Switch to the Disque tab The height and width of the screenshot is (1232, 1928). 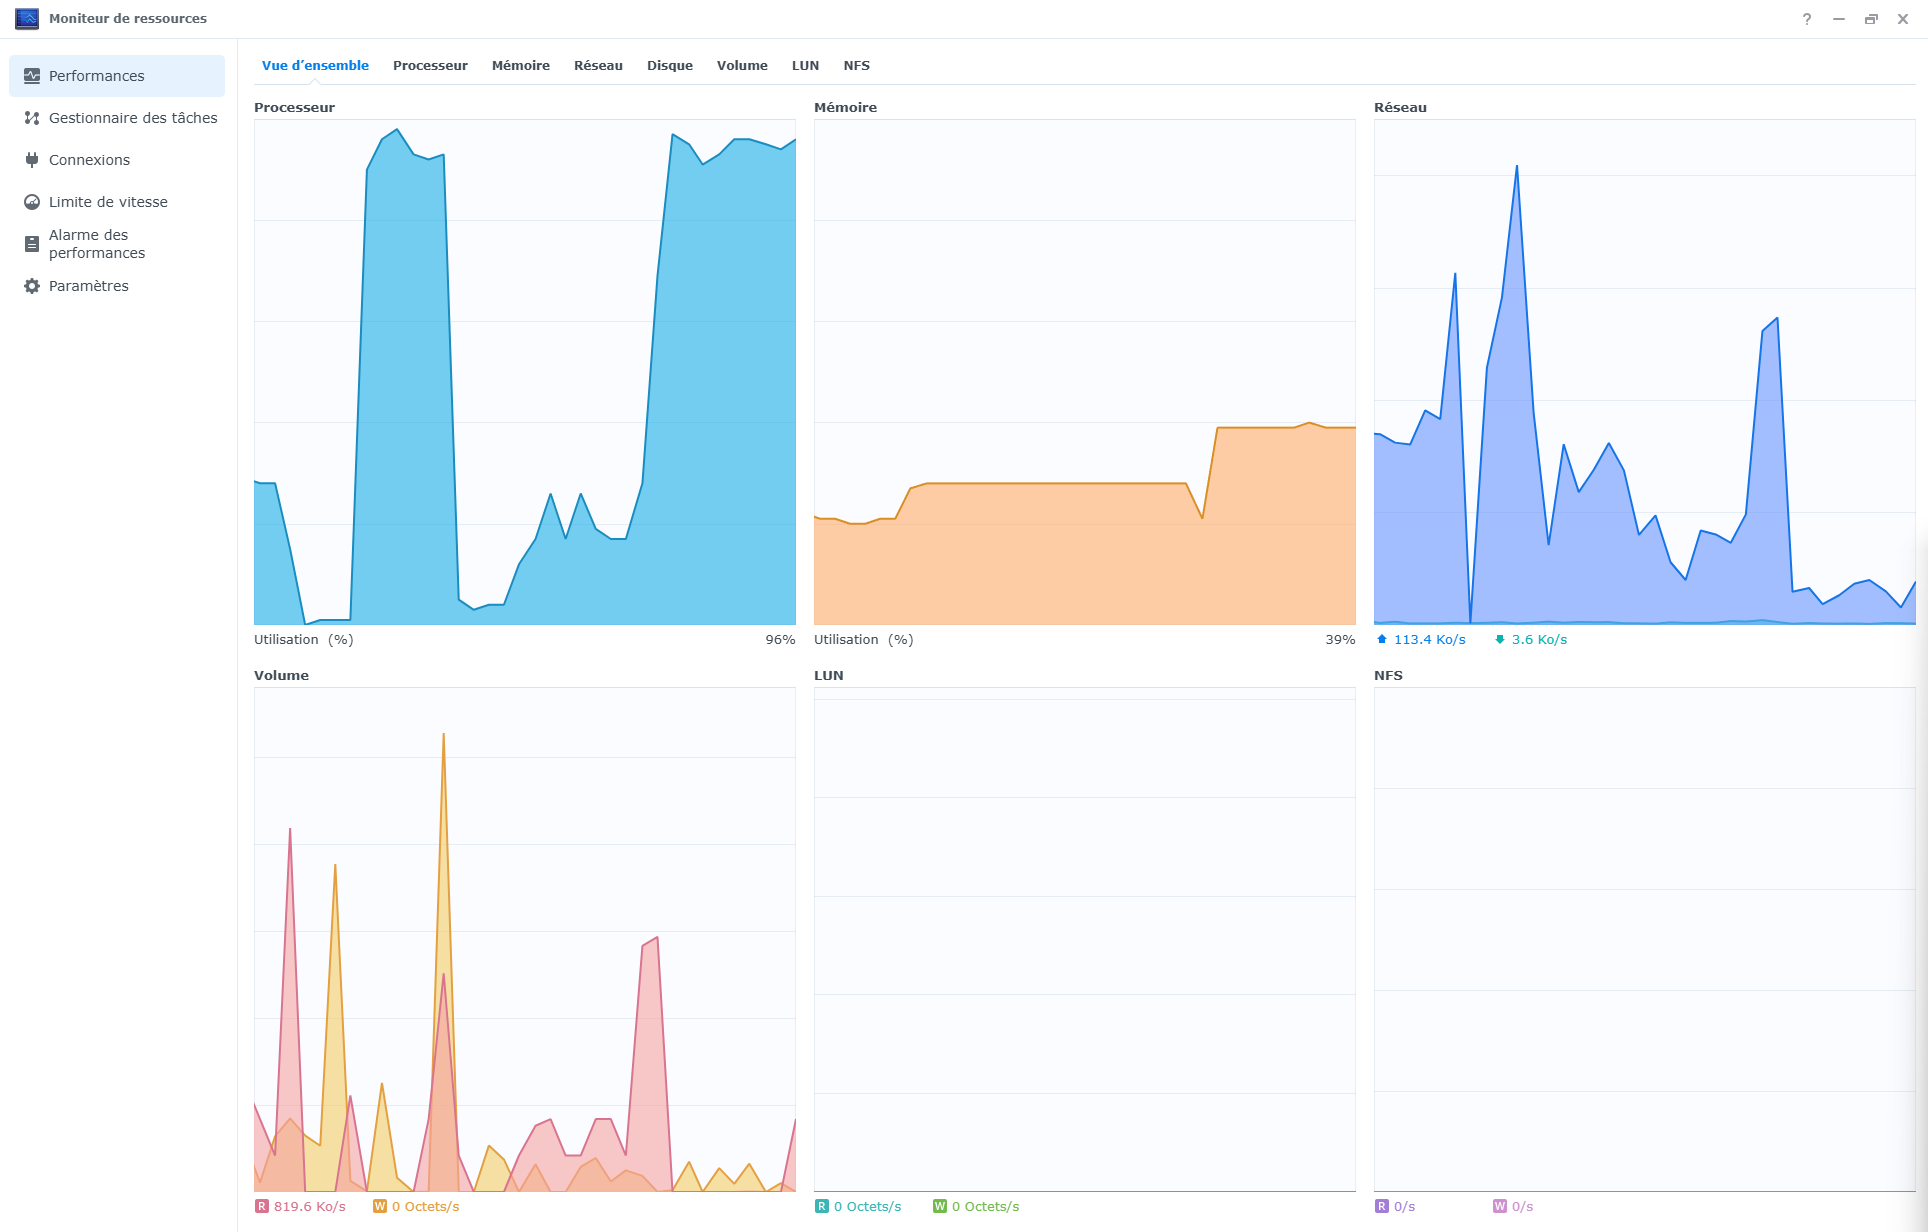click(669, 65)
